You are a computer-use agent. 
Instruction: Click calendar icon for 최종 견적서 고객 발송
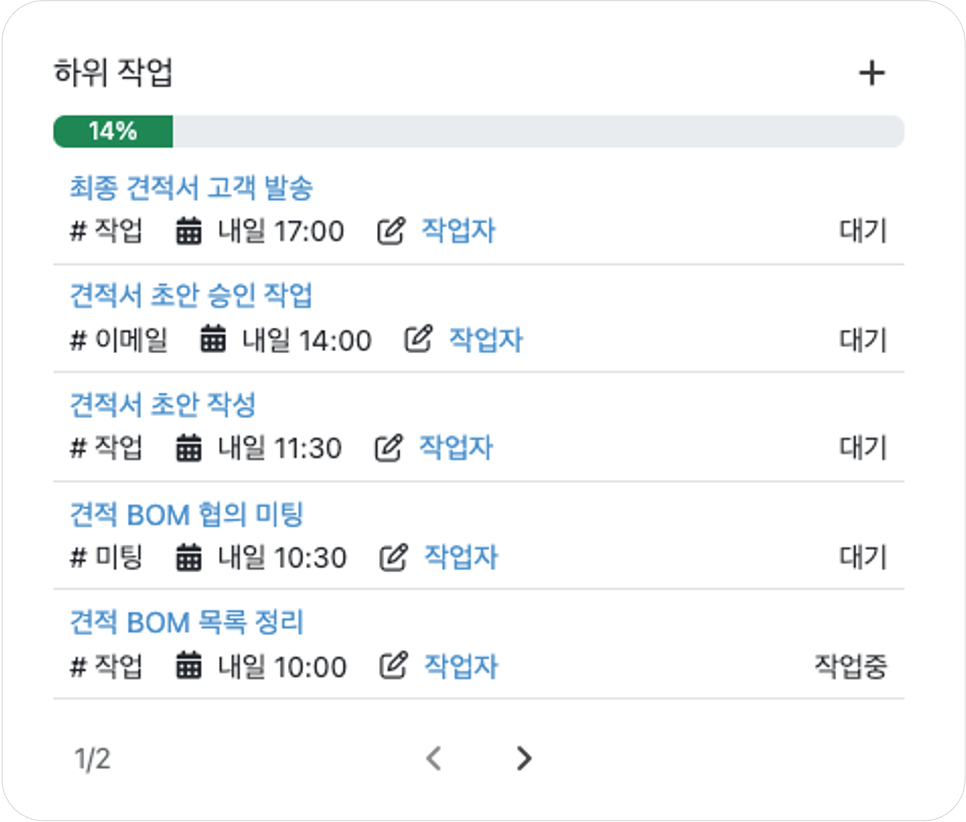coord(189,231)
